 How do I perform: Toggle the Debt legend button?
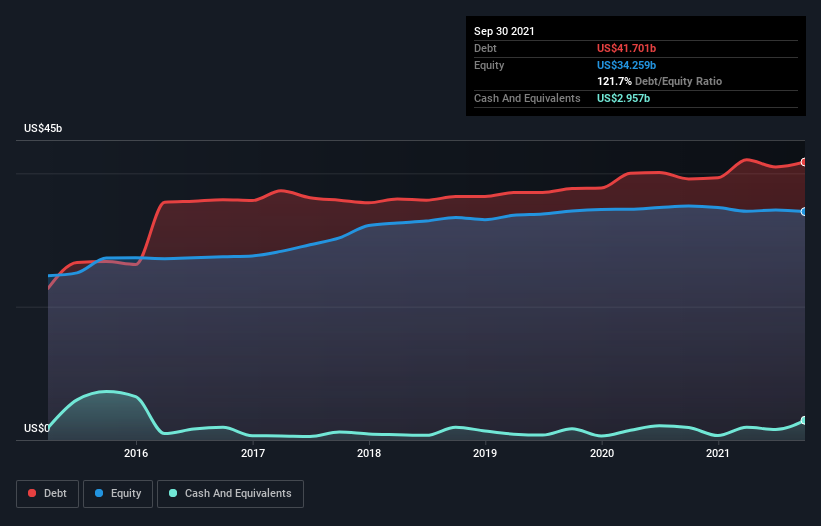click(x=48, y=494)
